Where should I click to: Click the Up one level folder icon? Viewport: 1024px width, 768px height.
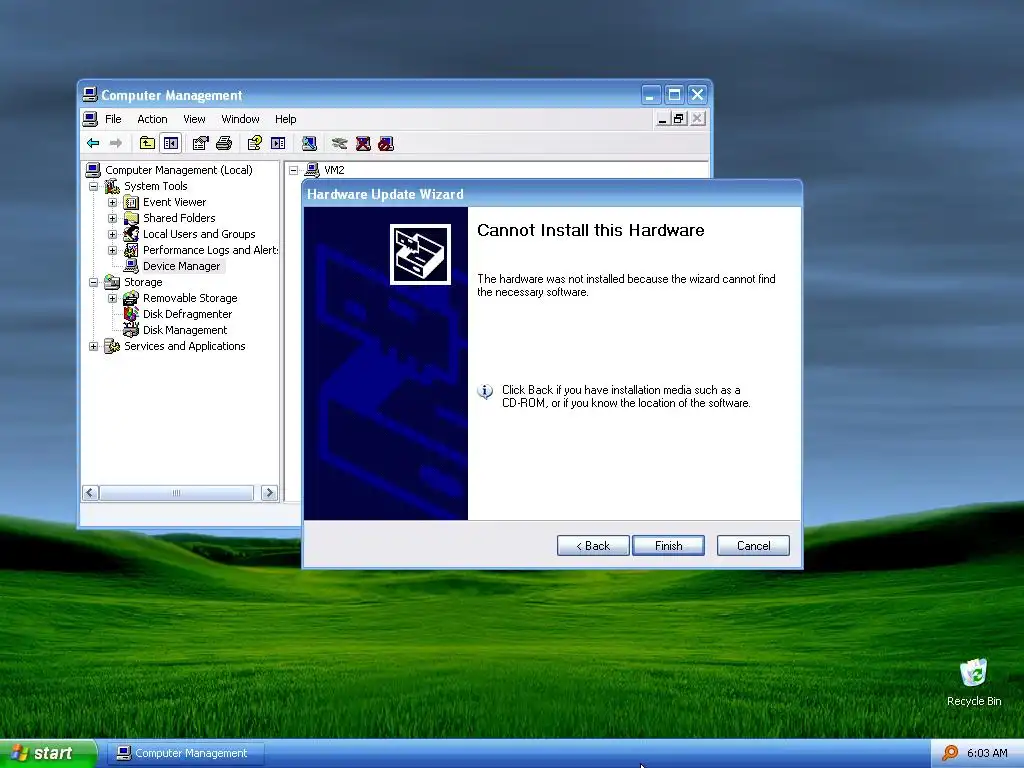148,143
